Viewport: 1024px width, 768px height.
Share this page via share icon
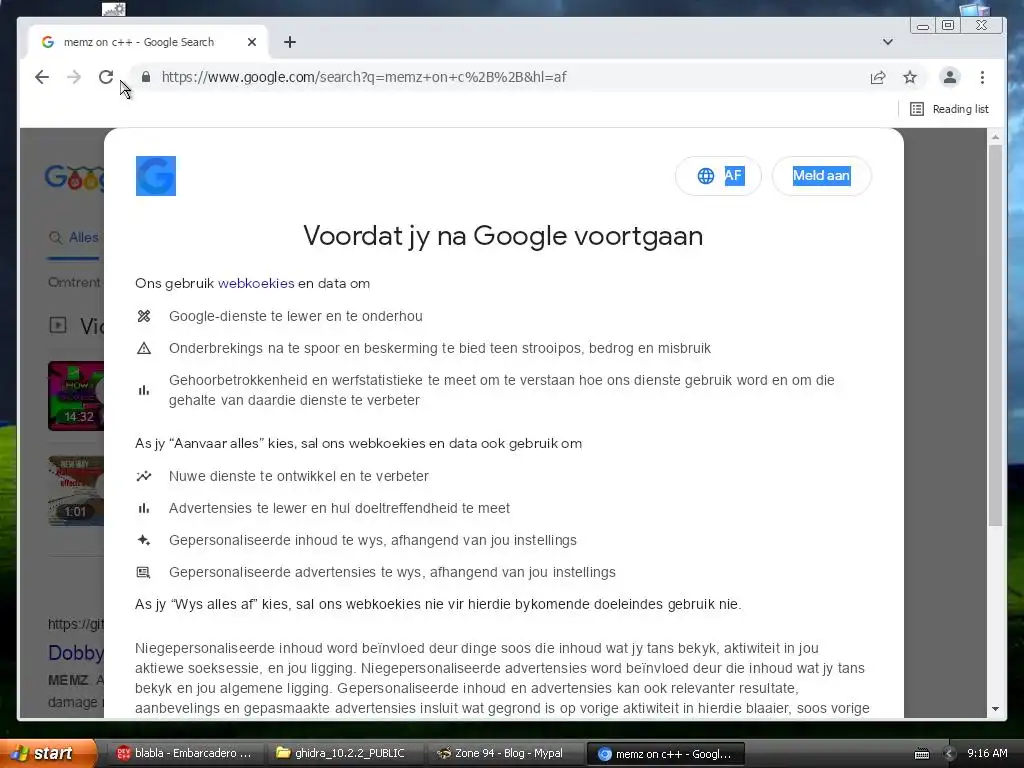pyautogui.click(x=878, y=78)
